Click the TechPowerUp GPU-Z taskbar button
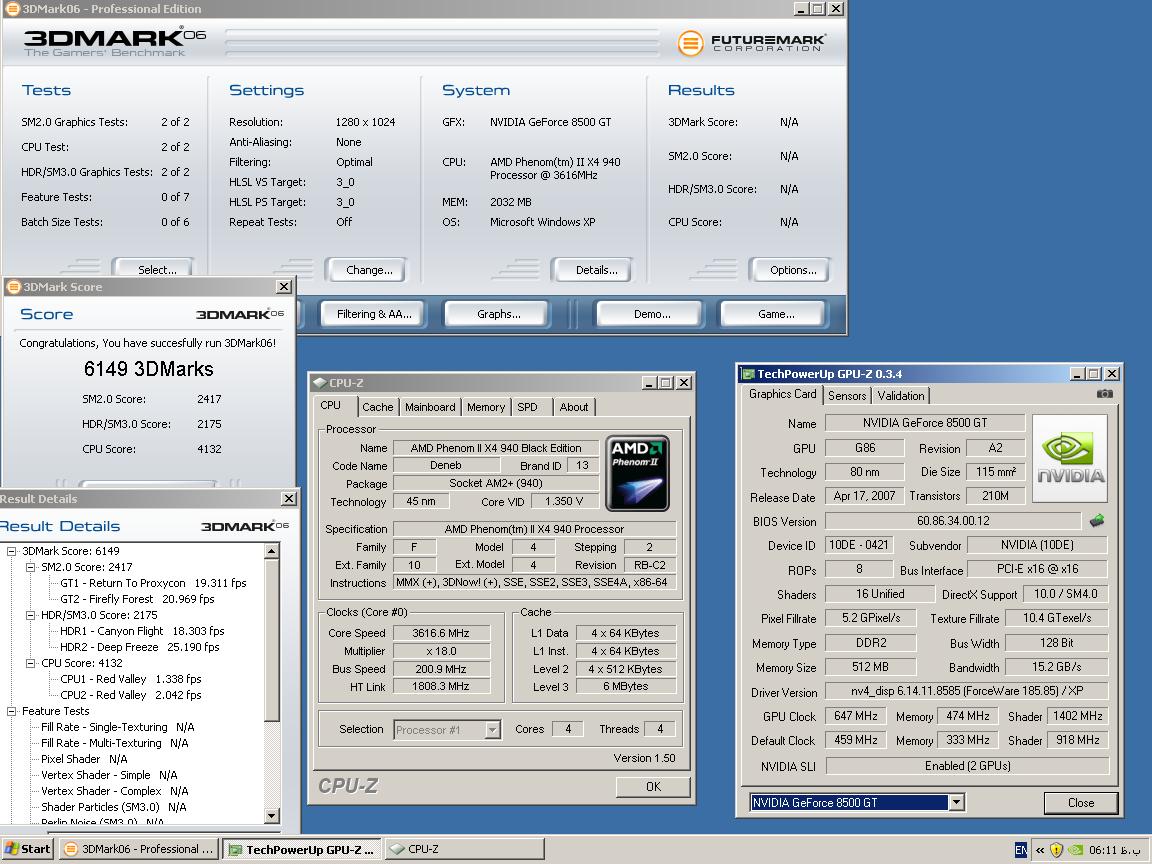 302,849
